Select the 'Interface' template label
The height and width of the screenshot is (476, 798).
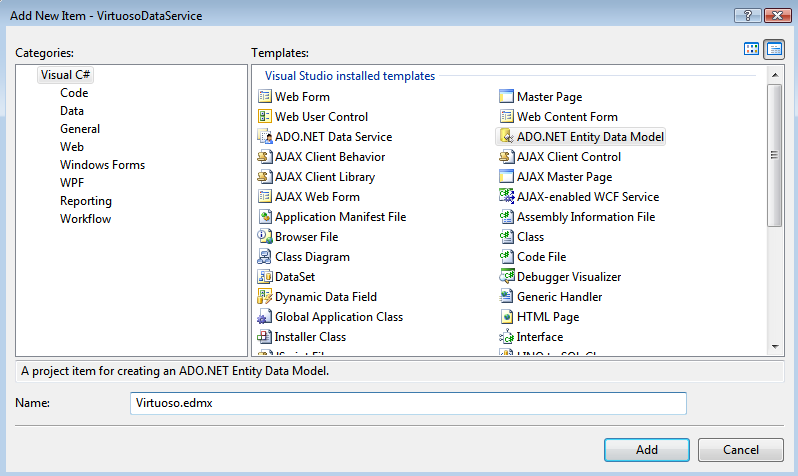point(539,337)
